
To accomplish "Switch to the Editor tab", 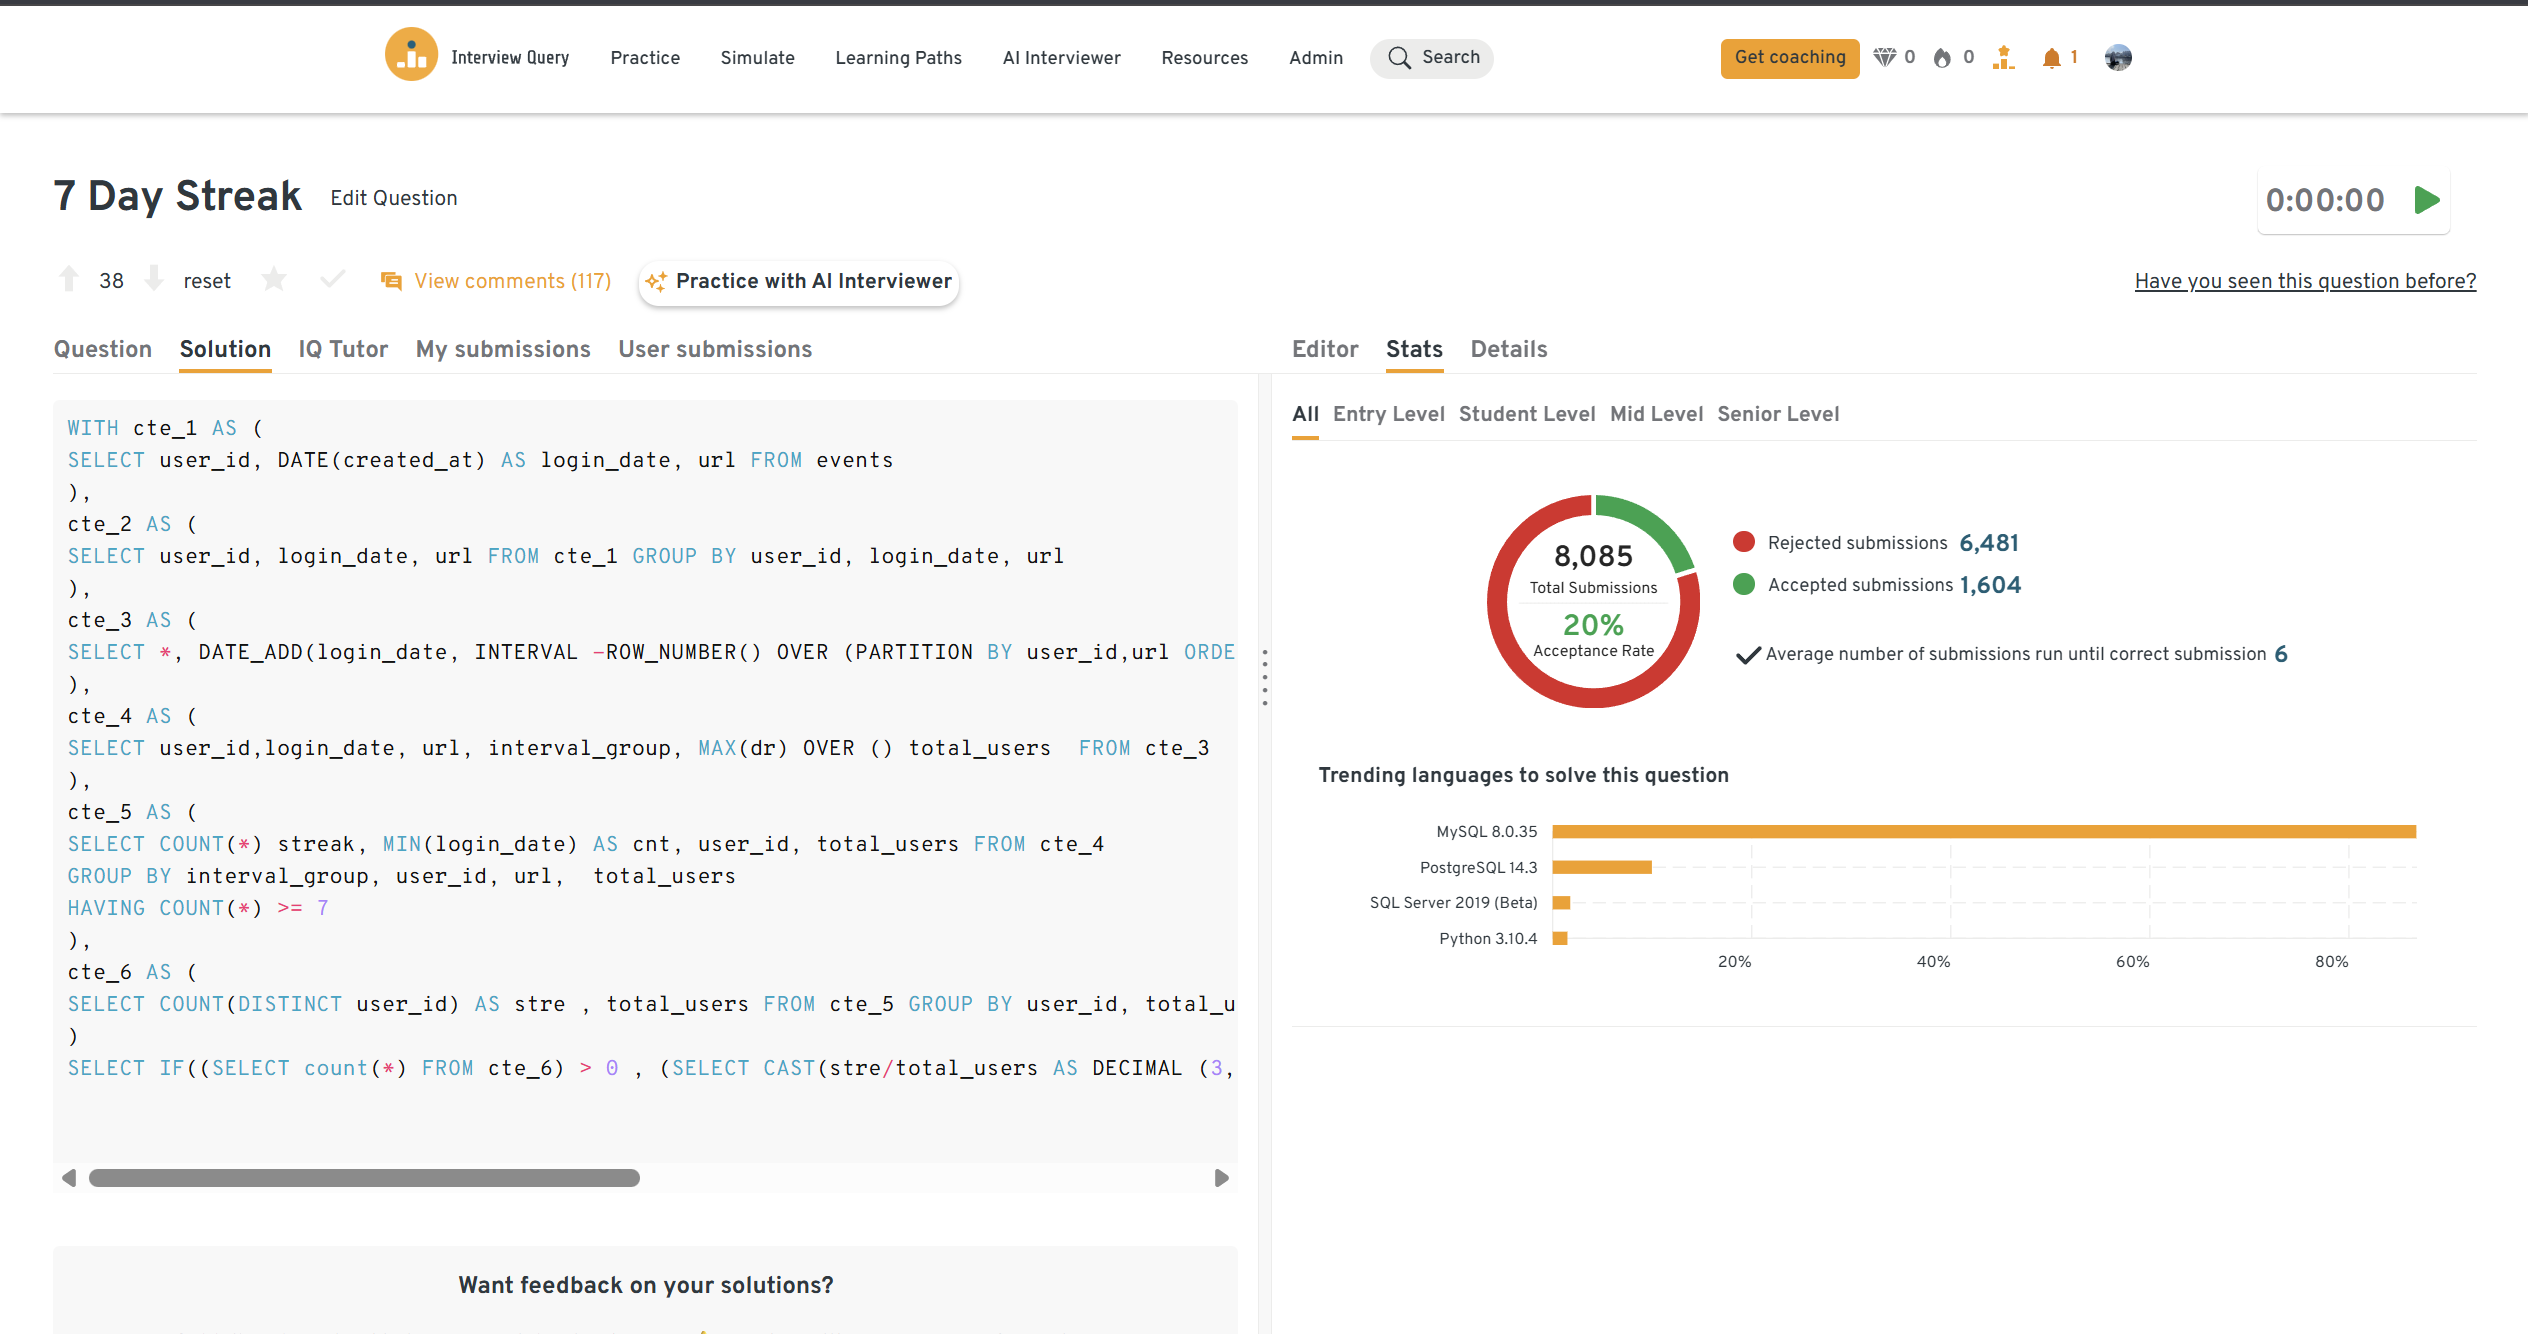I will tap(1324, 349).
